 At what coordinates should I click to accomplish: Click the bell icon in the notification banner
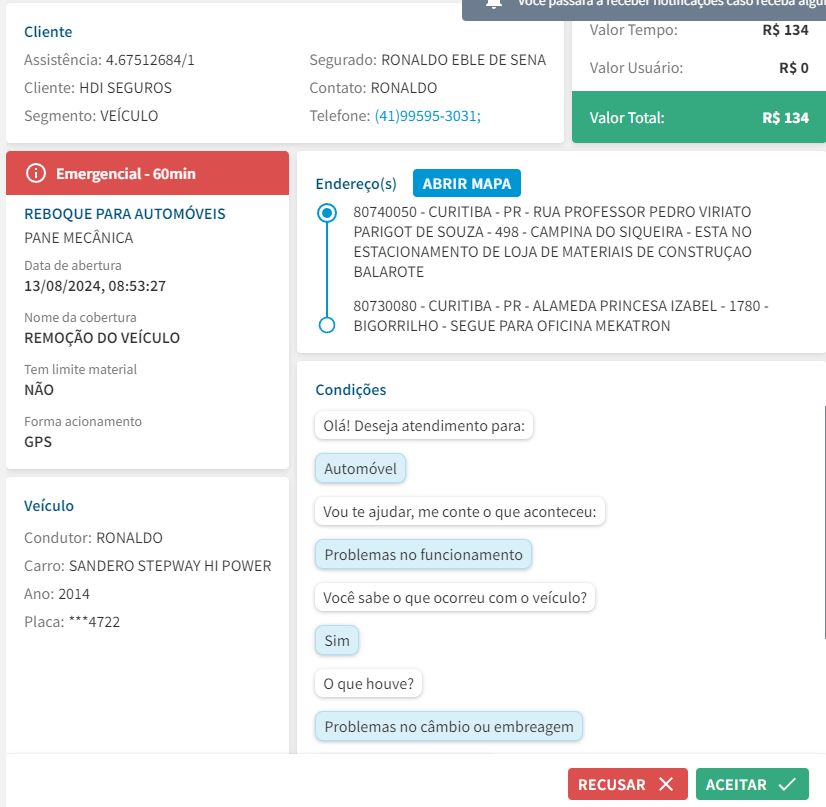(493, 4)
